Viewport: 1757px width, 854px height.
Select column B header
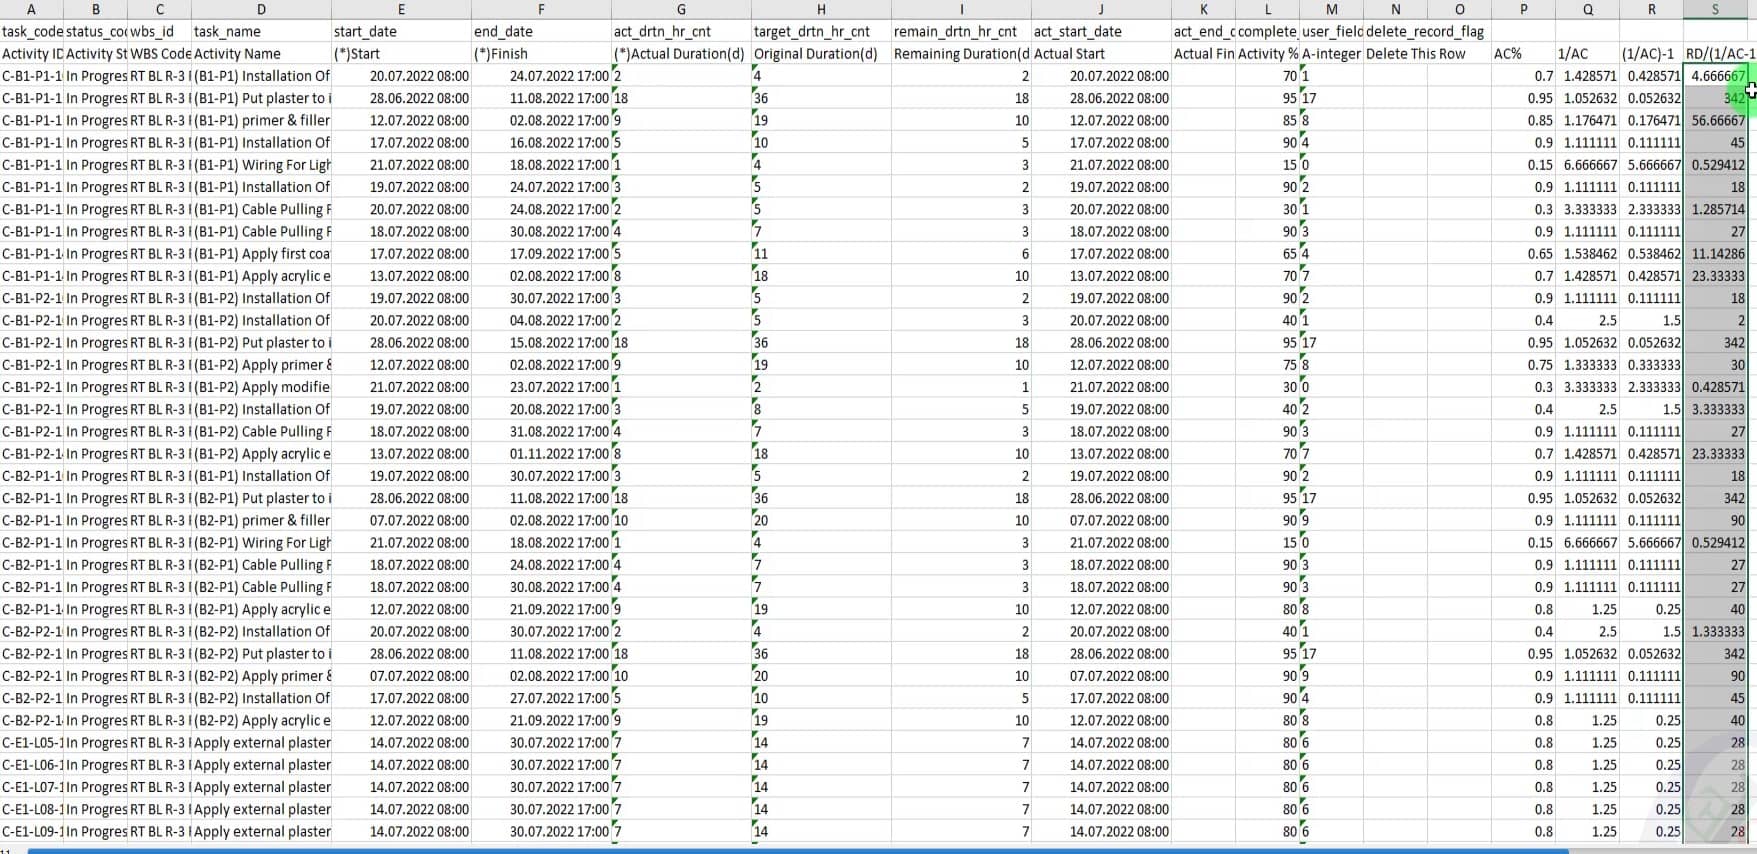tap(95, 9)
